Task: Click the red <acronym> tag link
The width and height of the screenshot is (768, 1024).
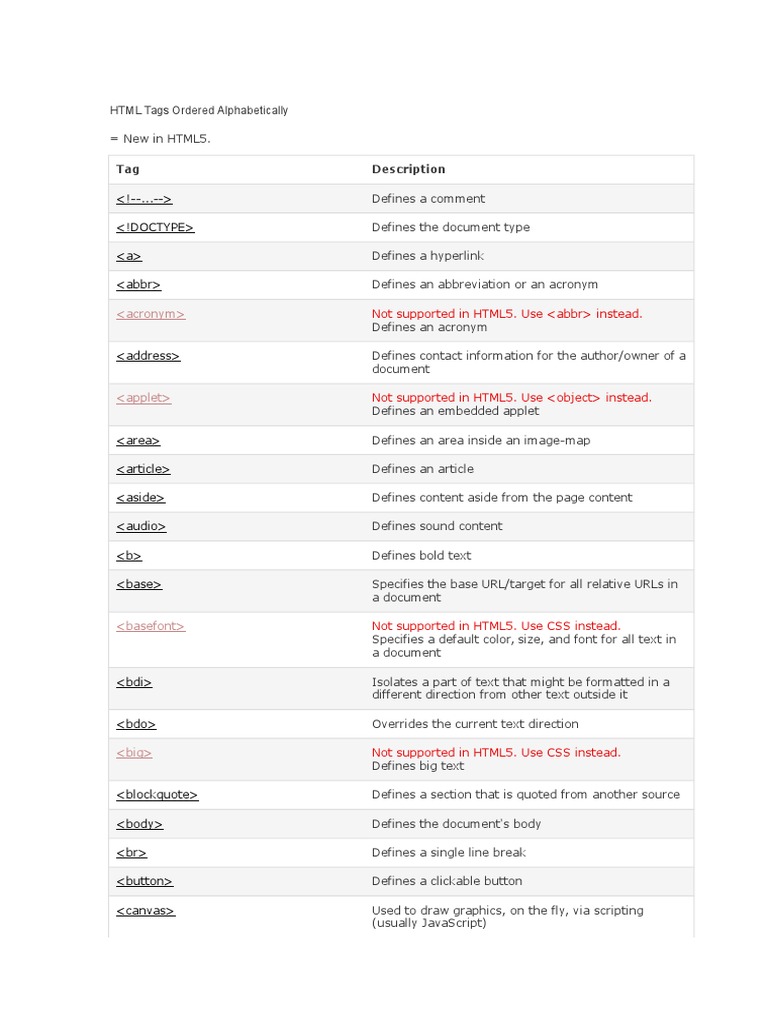Action: pos(150,314)
